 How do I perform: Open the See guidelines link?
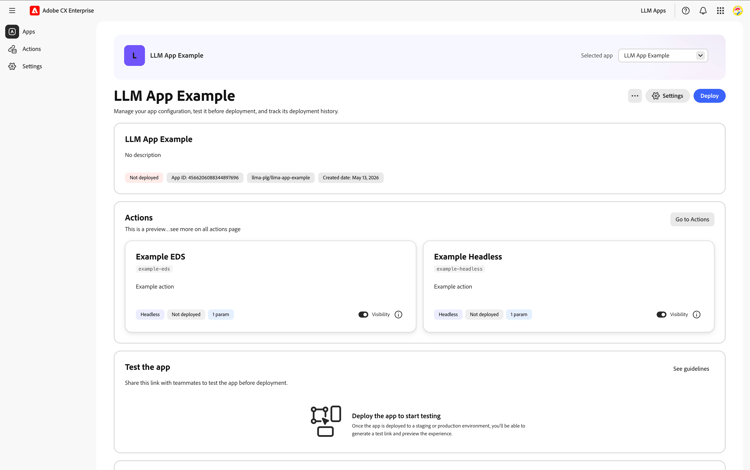click(691, 369)
